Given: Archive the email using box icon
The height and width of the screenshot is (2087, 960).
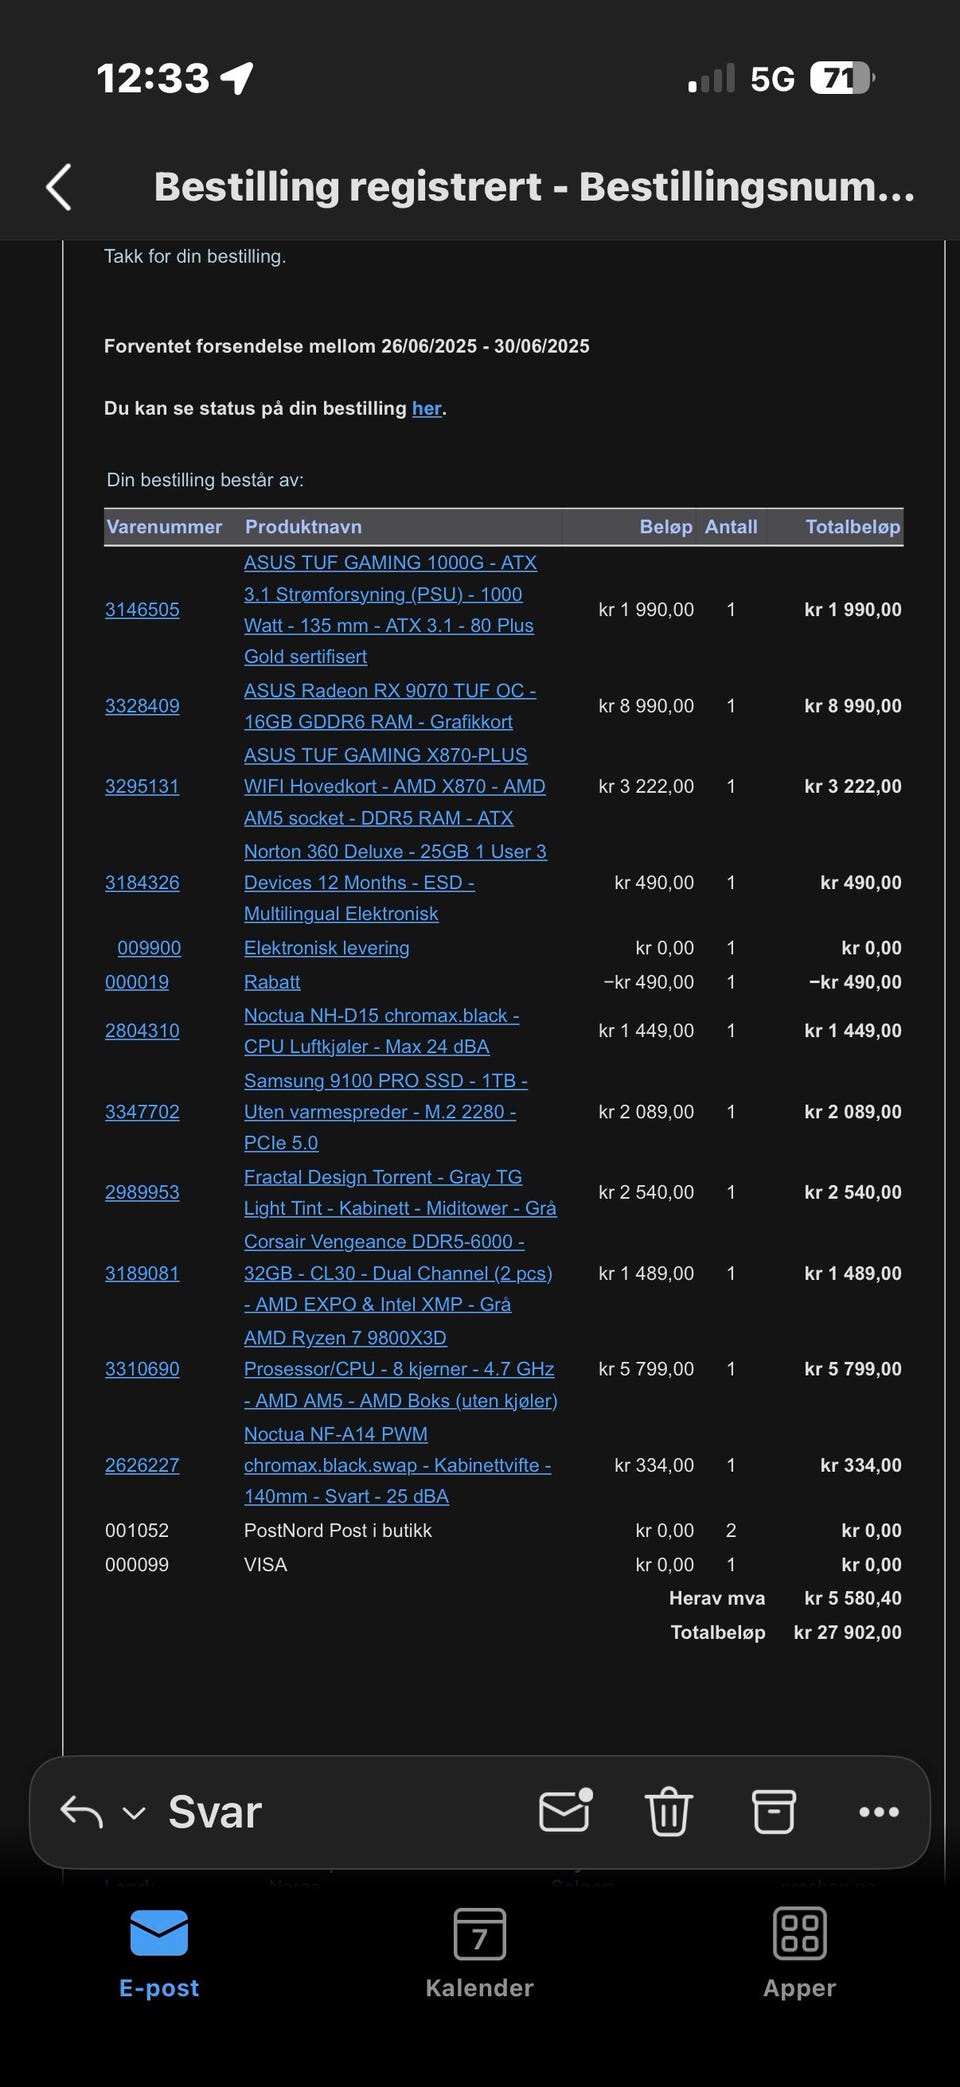Looking at the screenshot, I should (x=773, y=1811).
